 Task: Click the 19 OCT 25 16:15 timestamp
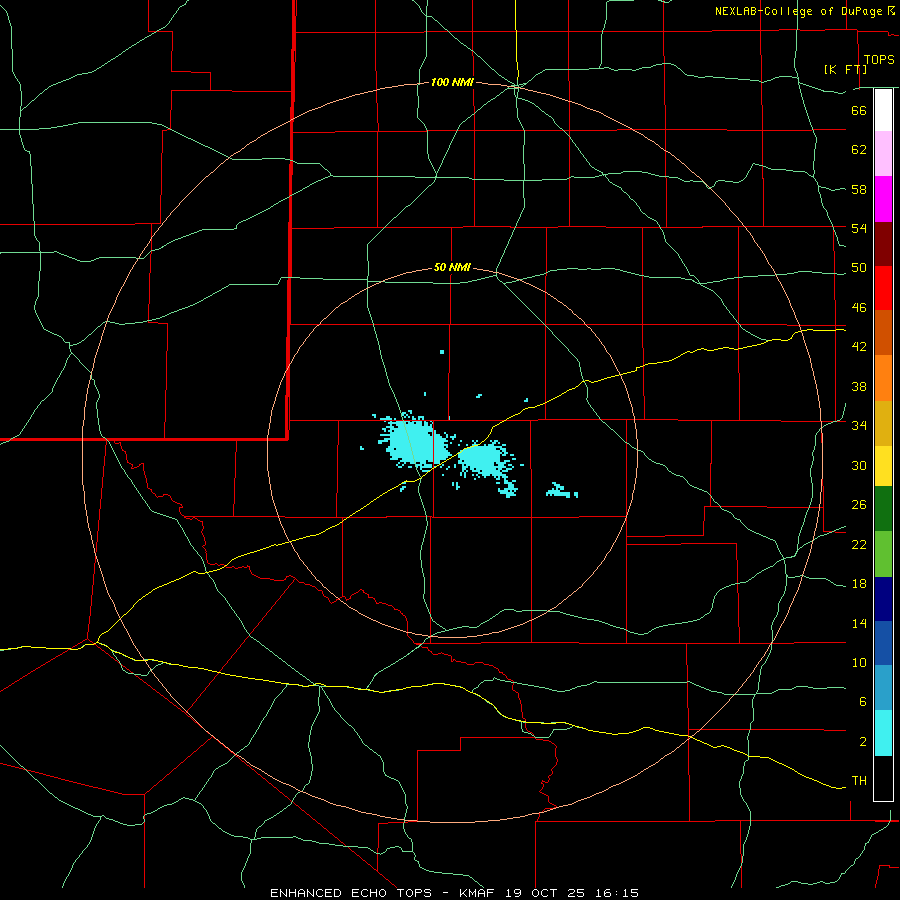572,893
